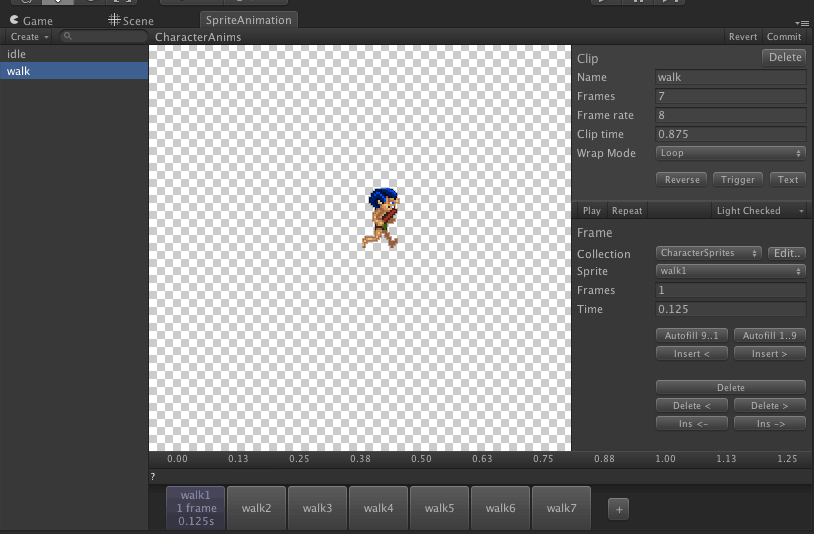Open the panel options menu icon
The width and height of the screenshot is (814, 534).
(x=802, y=23)
